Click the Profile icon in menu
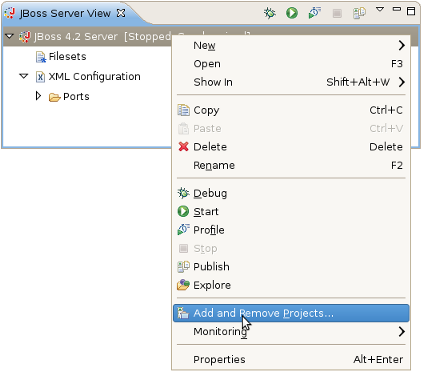423x371 pixels. (x=183, y=230)
